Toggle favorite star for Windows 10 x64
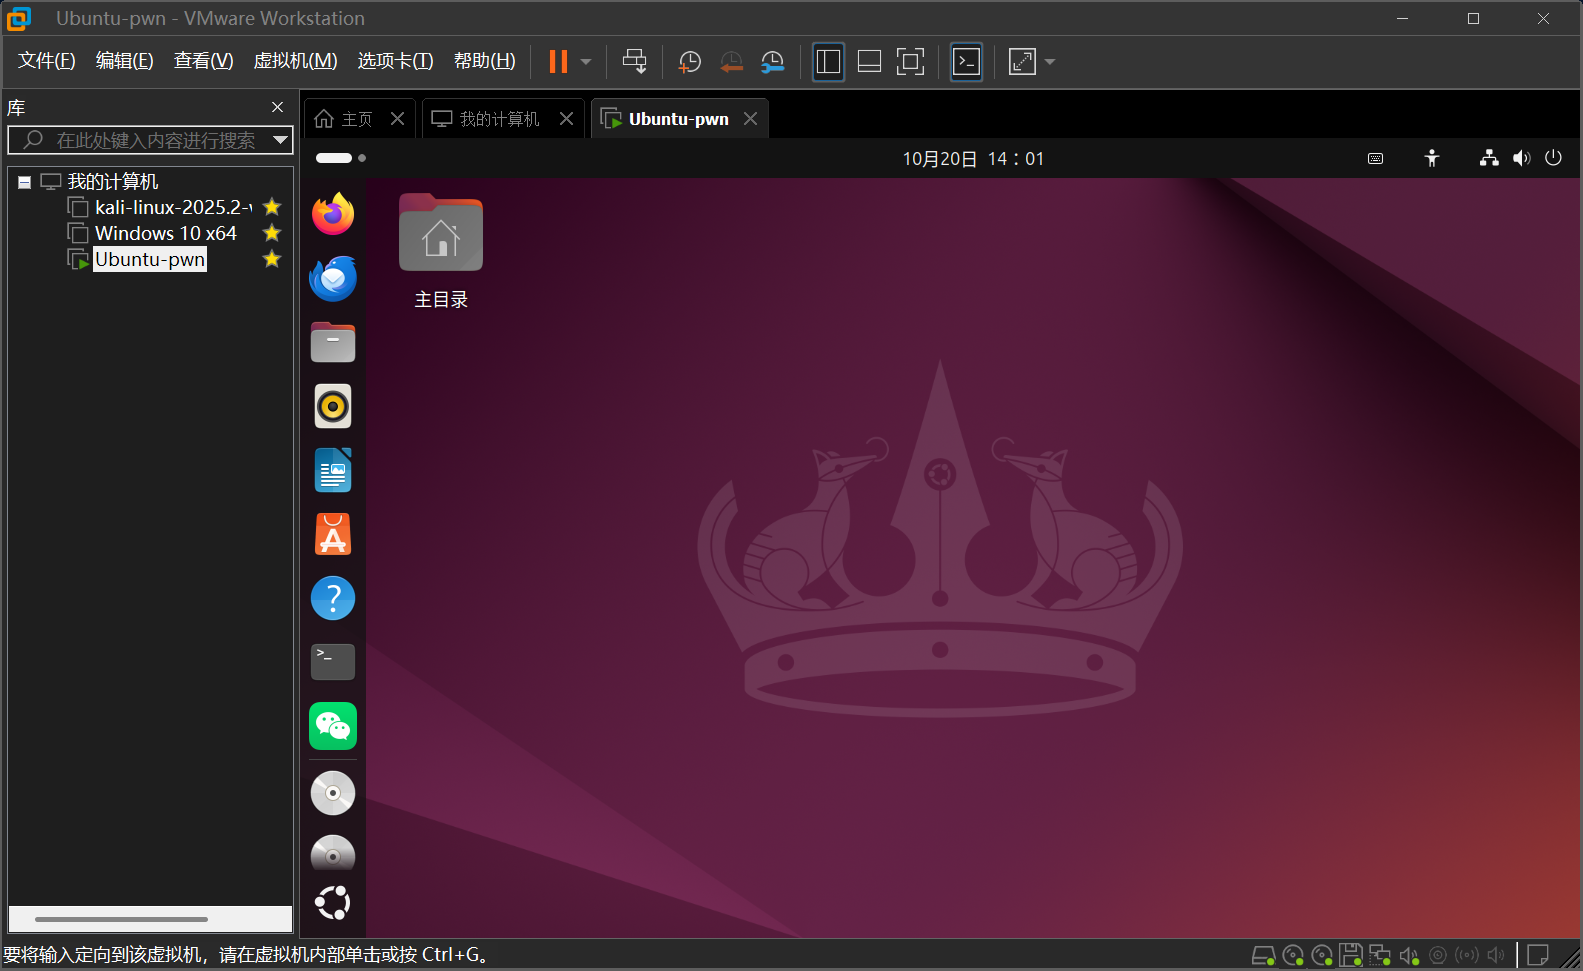The height and width of the screenshot is (971, 1583). [271, 233]
